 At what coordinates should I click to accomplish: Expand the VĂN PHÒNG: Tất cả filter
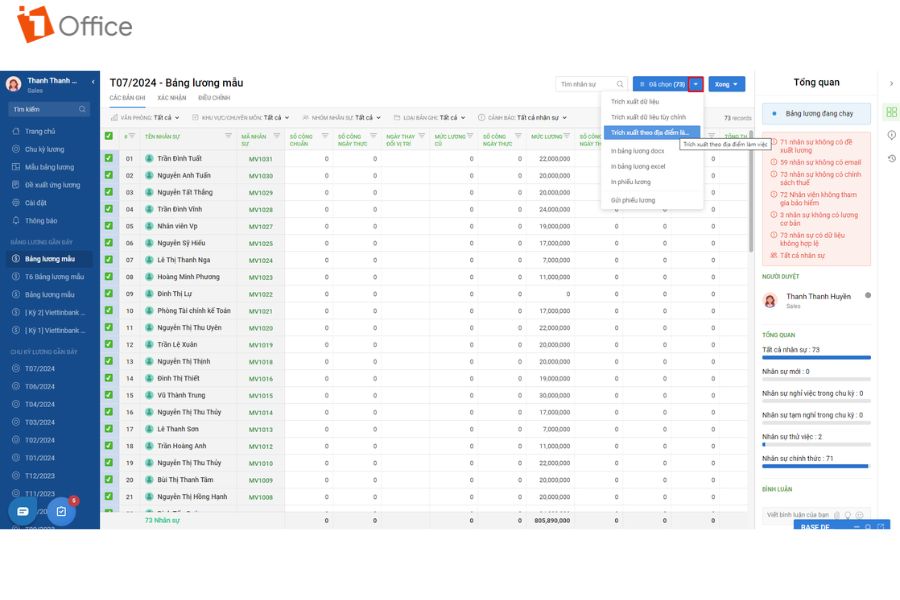click(145, 118)
